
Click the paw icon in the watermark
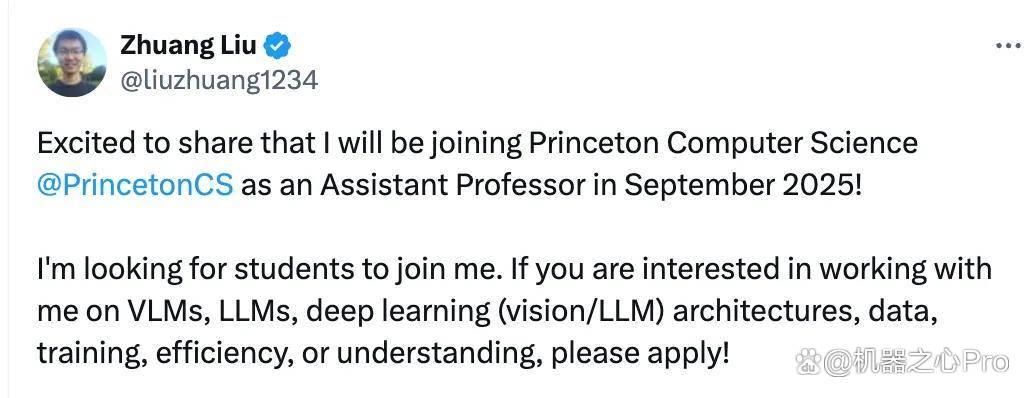(x=808, y=361)
